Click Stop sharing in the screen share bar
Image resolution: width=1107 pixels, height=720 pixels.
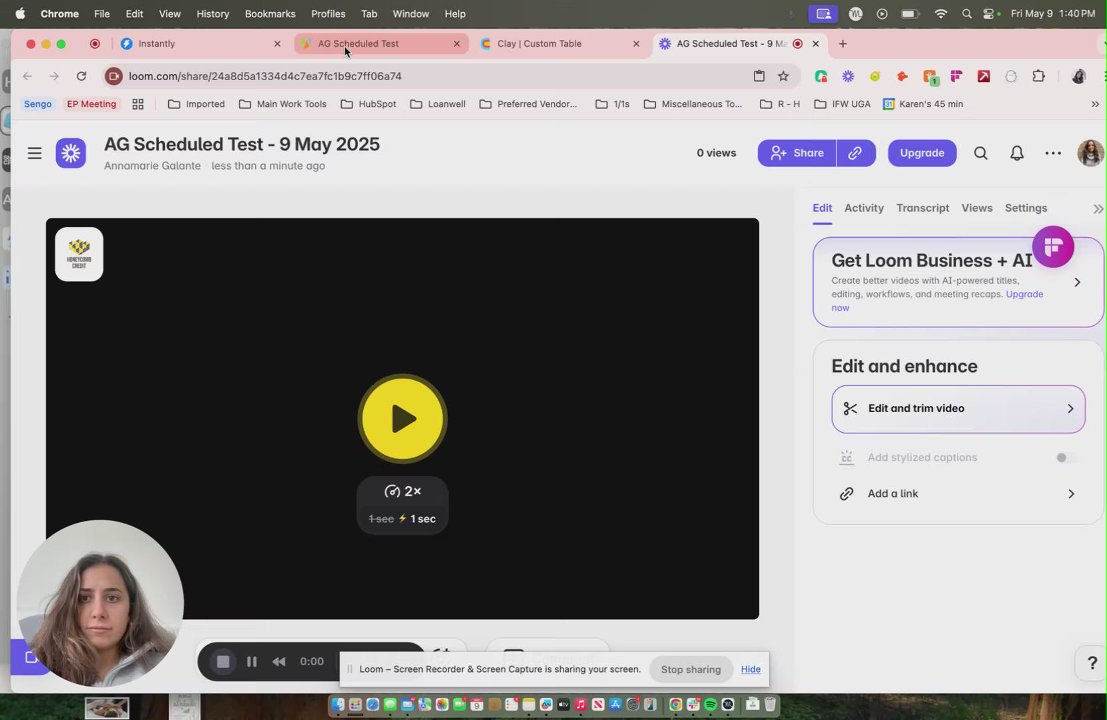690,669
